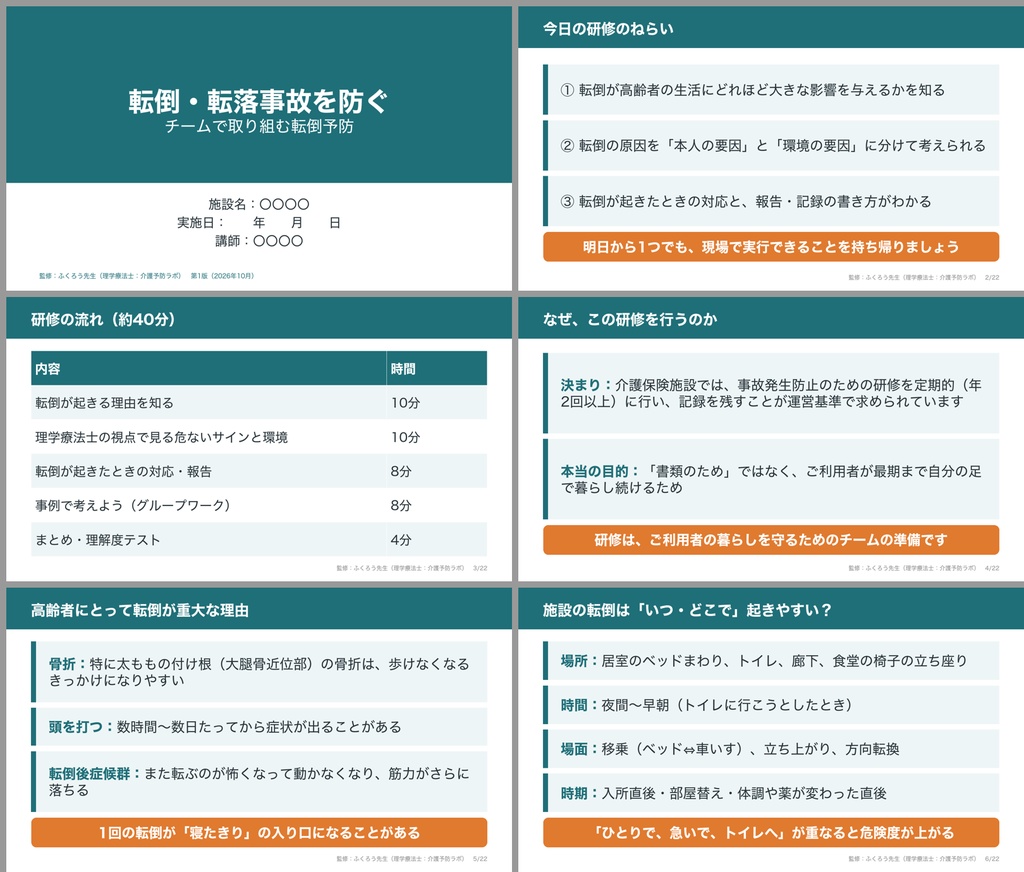Click table row 転倒が起きる理由を知る
Image resolution: width=1024 pixels, height=872 pixels.
pyautogui.click(x=259, y=402)
